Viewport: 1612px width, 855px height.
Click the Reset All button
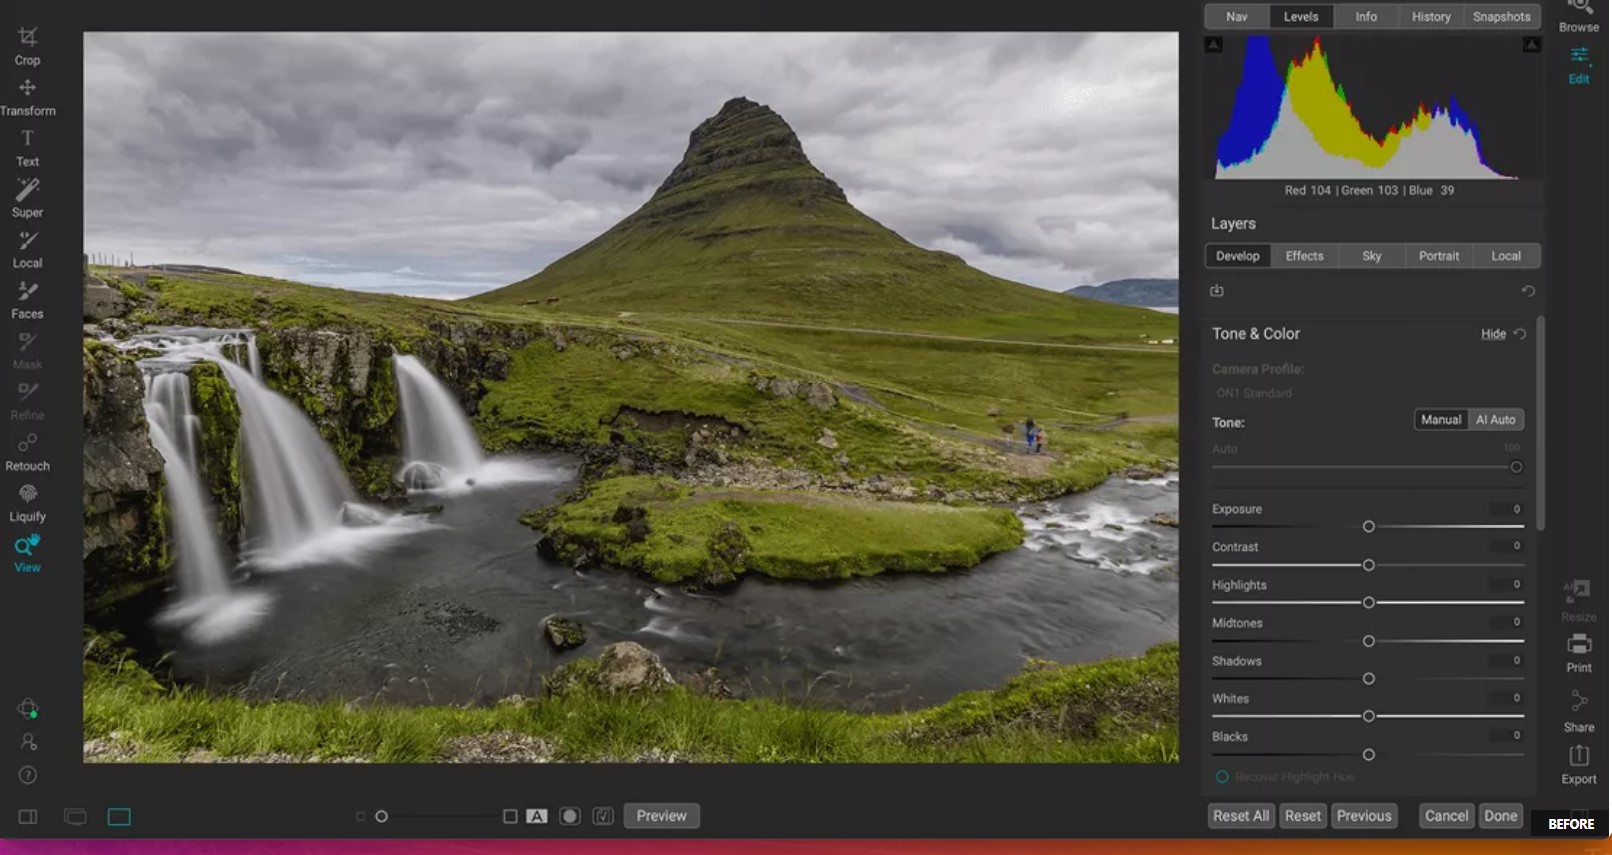(x=1241, y=816)
